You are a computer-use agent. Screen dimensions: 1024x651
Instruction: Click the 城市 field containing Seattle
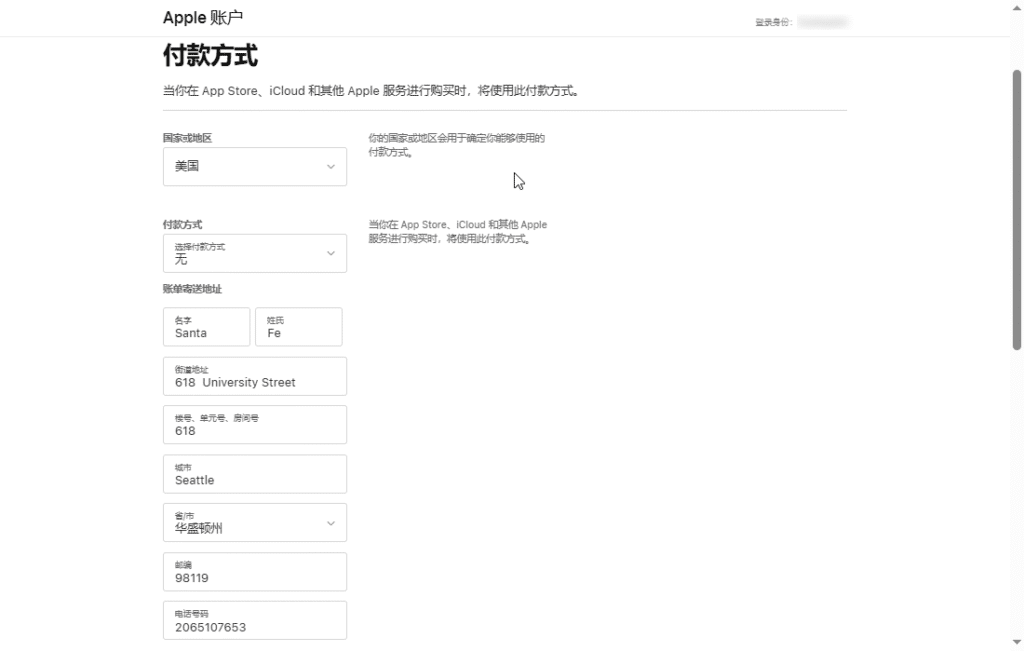254,474
